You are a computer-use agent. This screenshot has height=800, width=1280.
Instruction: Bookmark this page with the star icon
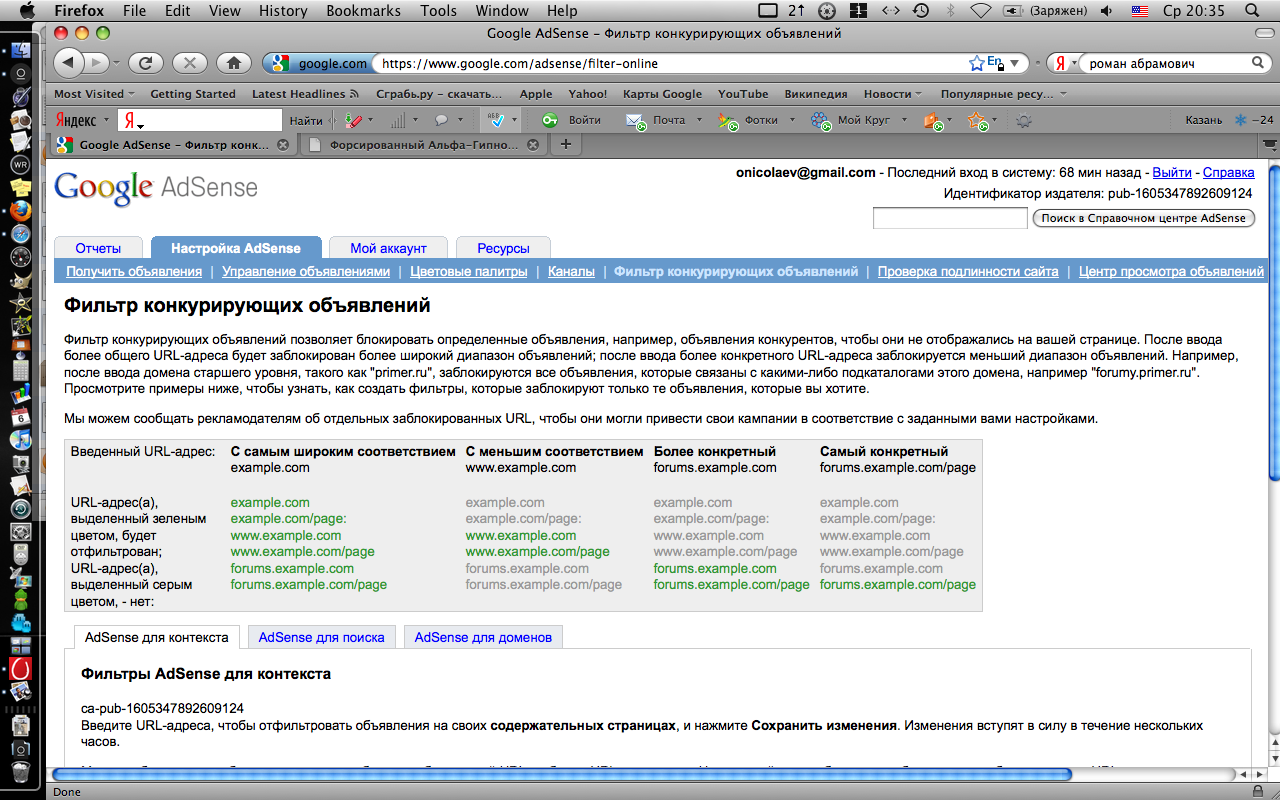976,63
